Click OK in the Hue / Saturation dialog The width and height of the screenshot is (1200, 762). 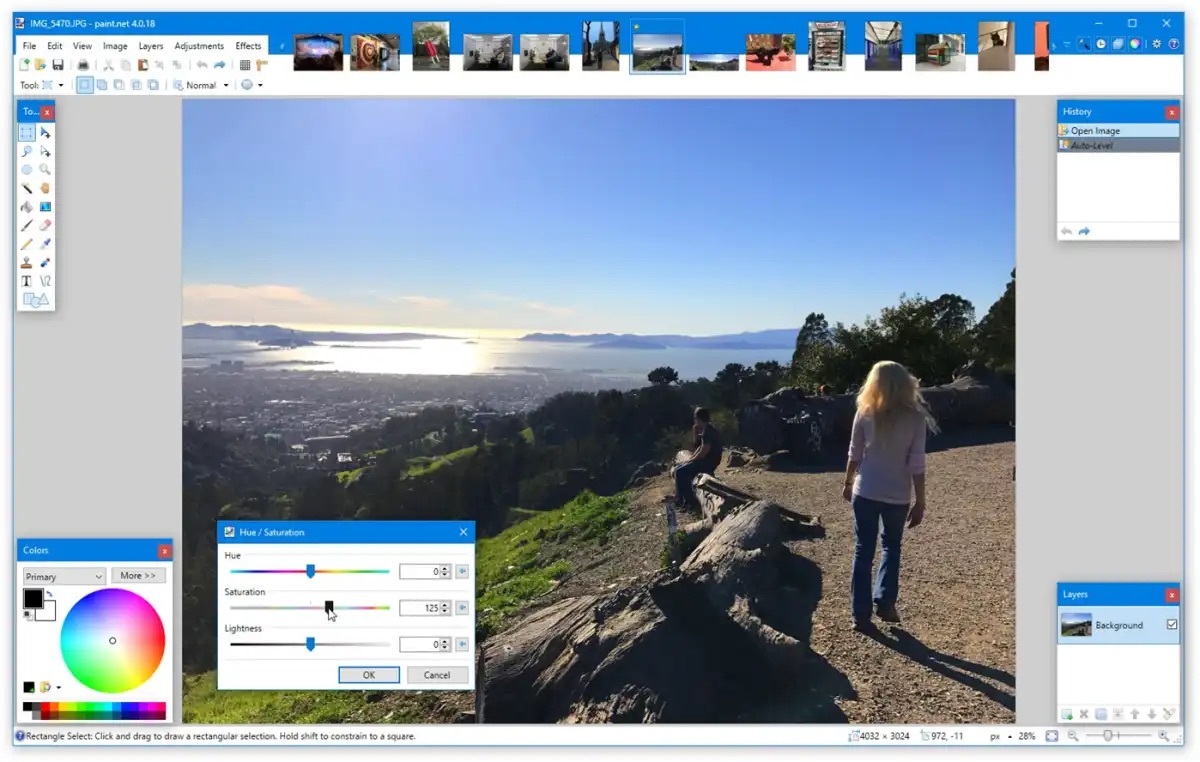pyautogui.click(x=369, y=675)
